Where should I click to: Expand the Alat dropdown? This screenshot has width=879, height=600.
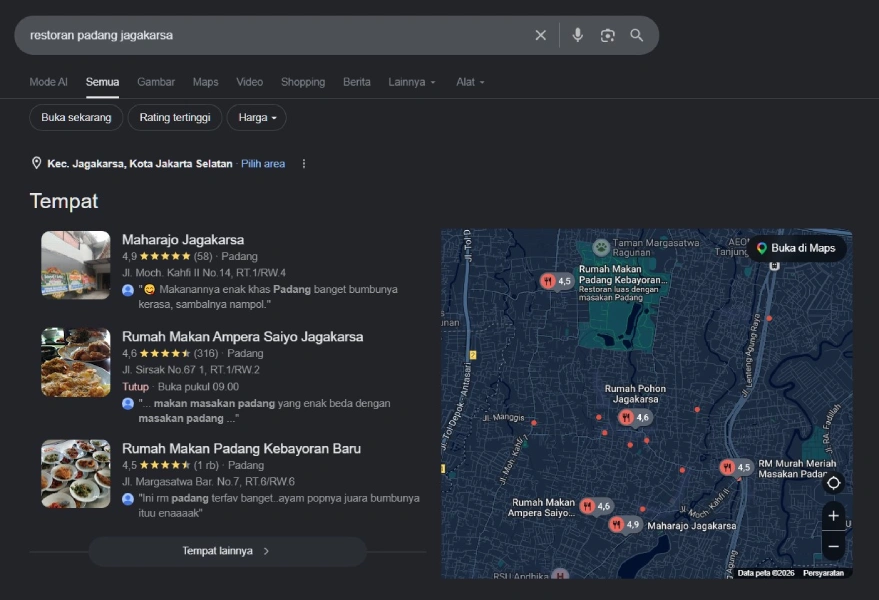point(470,82)
